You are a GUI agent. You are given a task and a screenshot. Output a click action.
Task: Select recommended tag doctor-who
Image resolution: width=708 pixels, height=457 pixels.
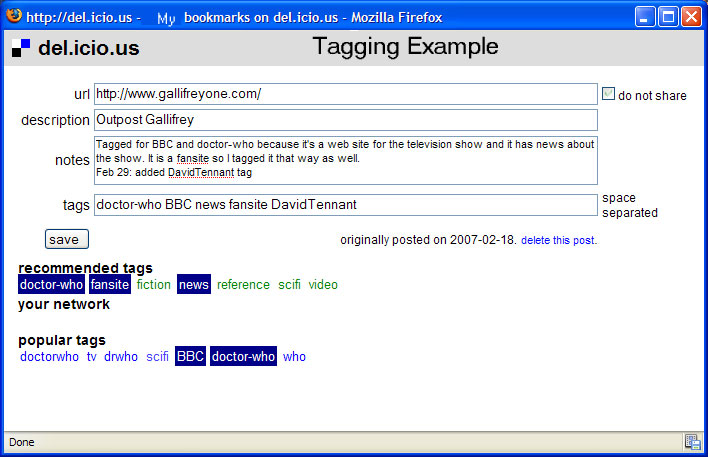(x=51, y=284)
